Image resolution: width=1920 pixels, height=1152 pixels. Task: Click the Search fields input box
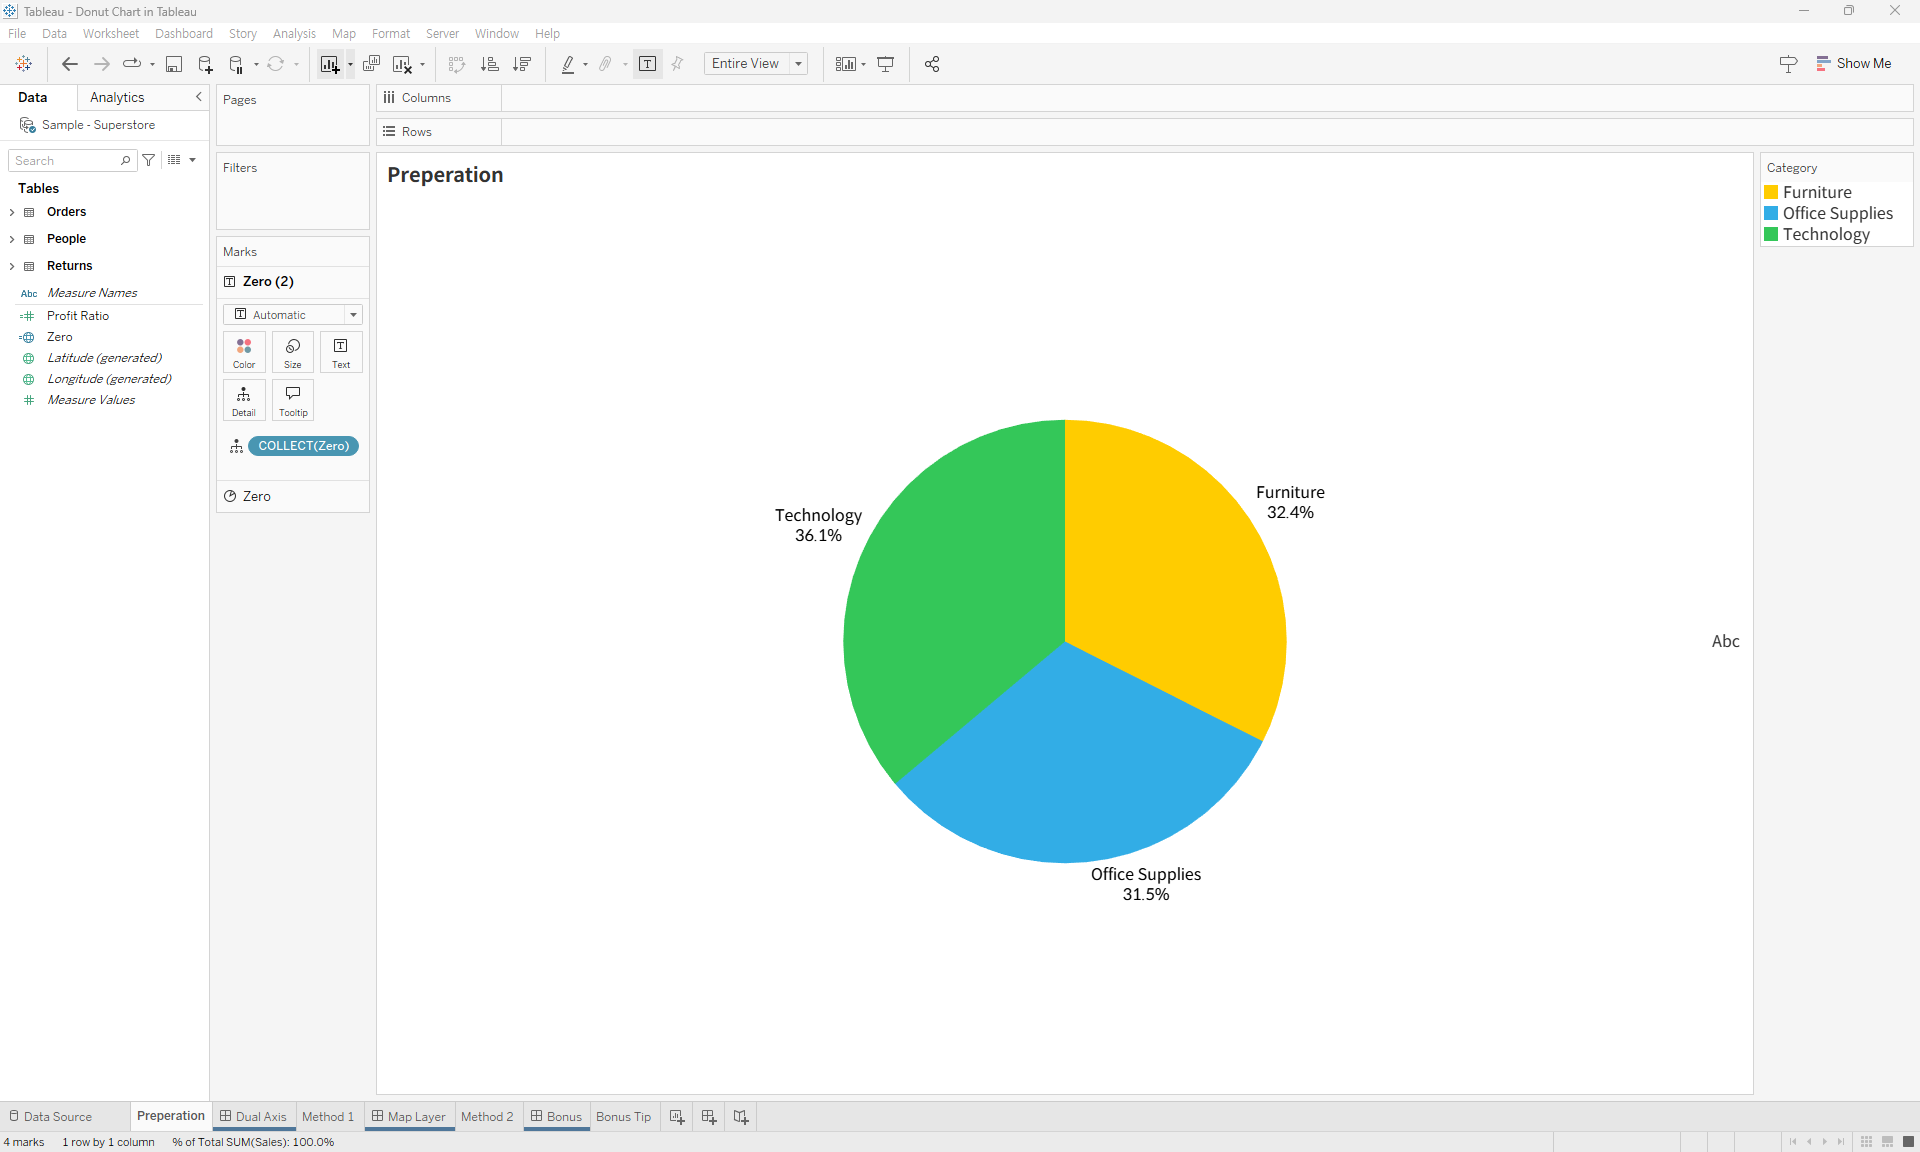(x=72, y=160)
